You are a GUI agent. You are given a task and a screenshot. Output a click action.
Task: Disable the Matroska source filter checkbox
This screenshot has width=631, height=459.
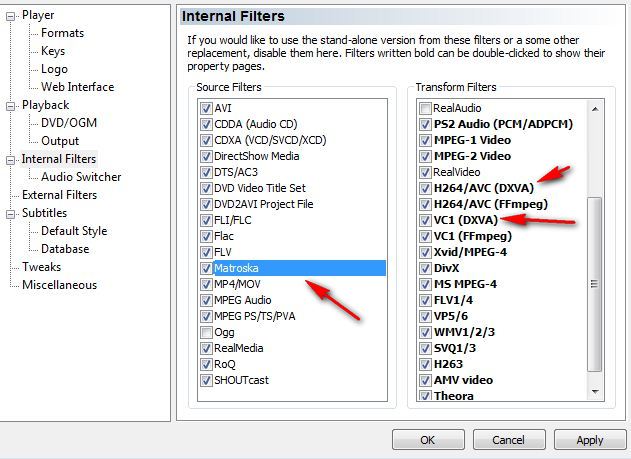point(206,268)
